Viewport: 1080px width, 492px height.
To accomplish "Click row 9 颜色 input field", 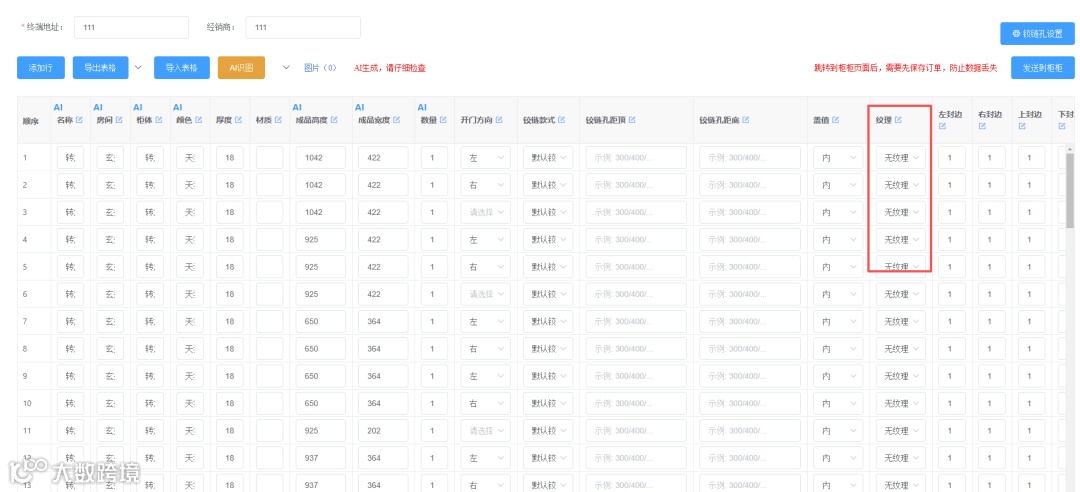I will pos(190,376).
